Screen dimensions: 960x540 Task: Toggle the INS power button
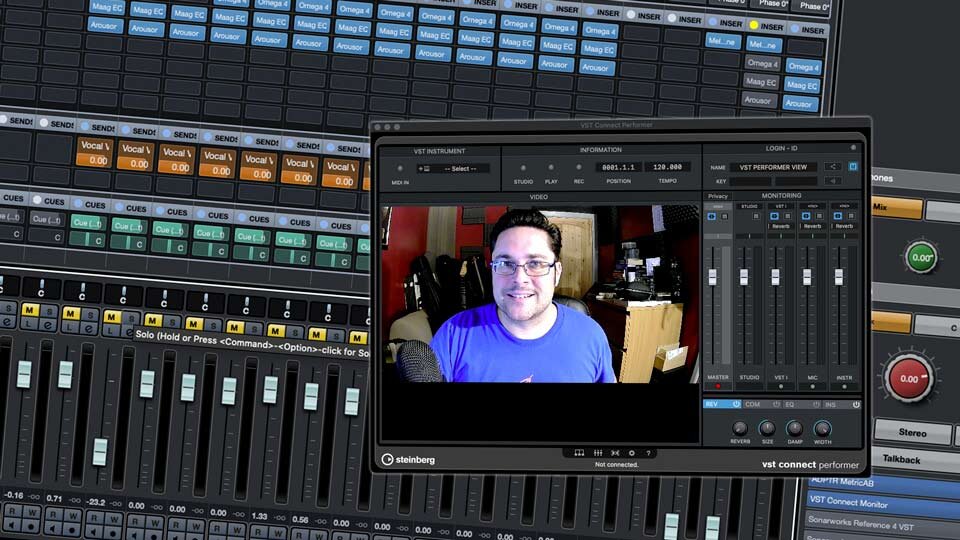tap(856, 404)
